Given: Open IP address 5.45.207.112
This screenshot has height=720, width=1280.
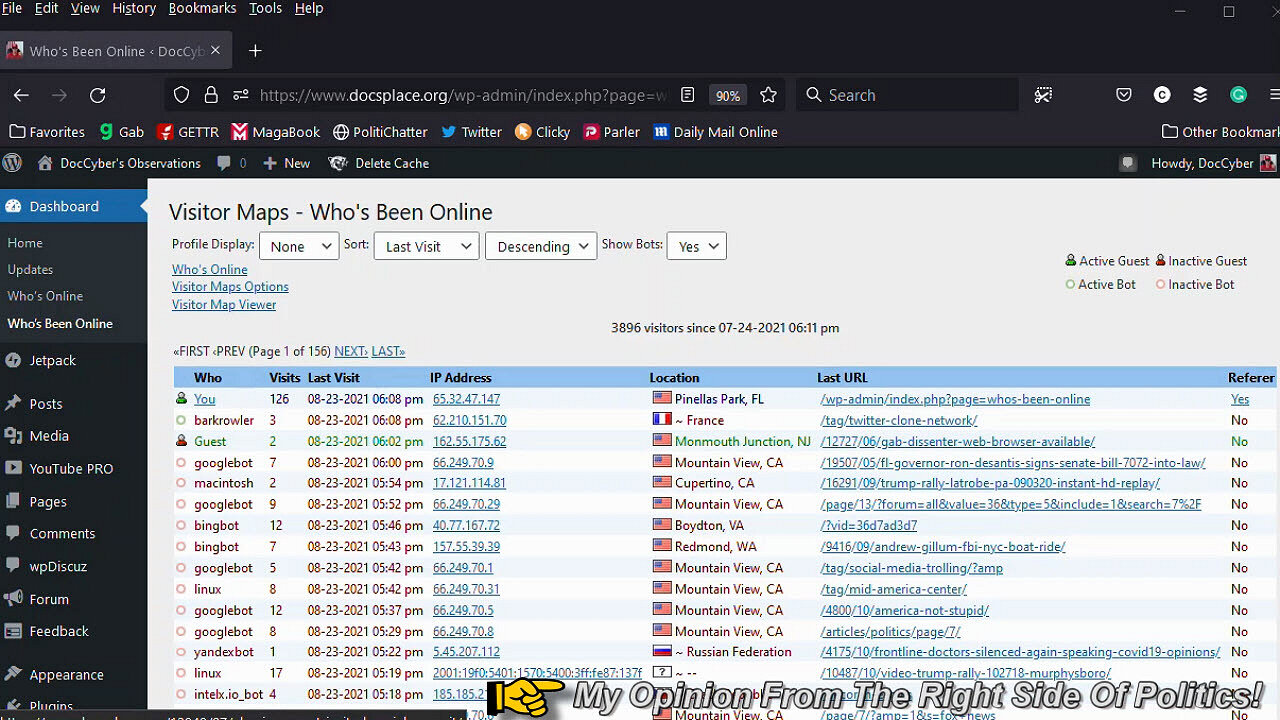Looking at the screenshot, I should coord(466,652).
